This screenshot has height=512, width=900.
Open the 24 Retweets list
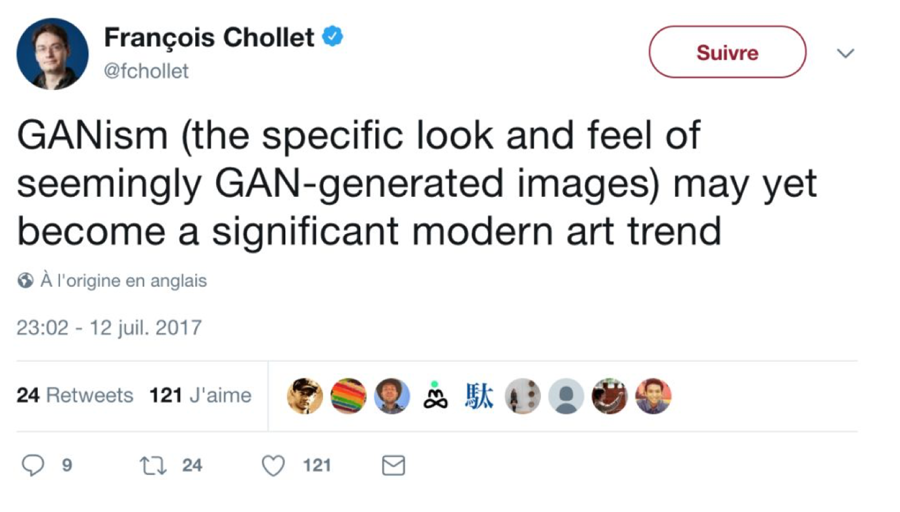point(75,396)
